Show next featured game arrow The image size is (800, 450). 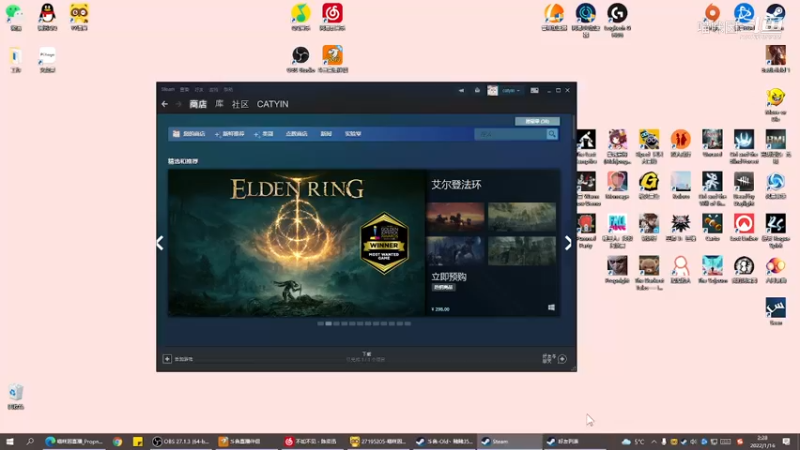pyautogui.click(x=568, y=243)
